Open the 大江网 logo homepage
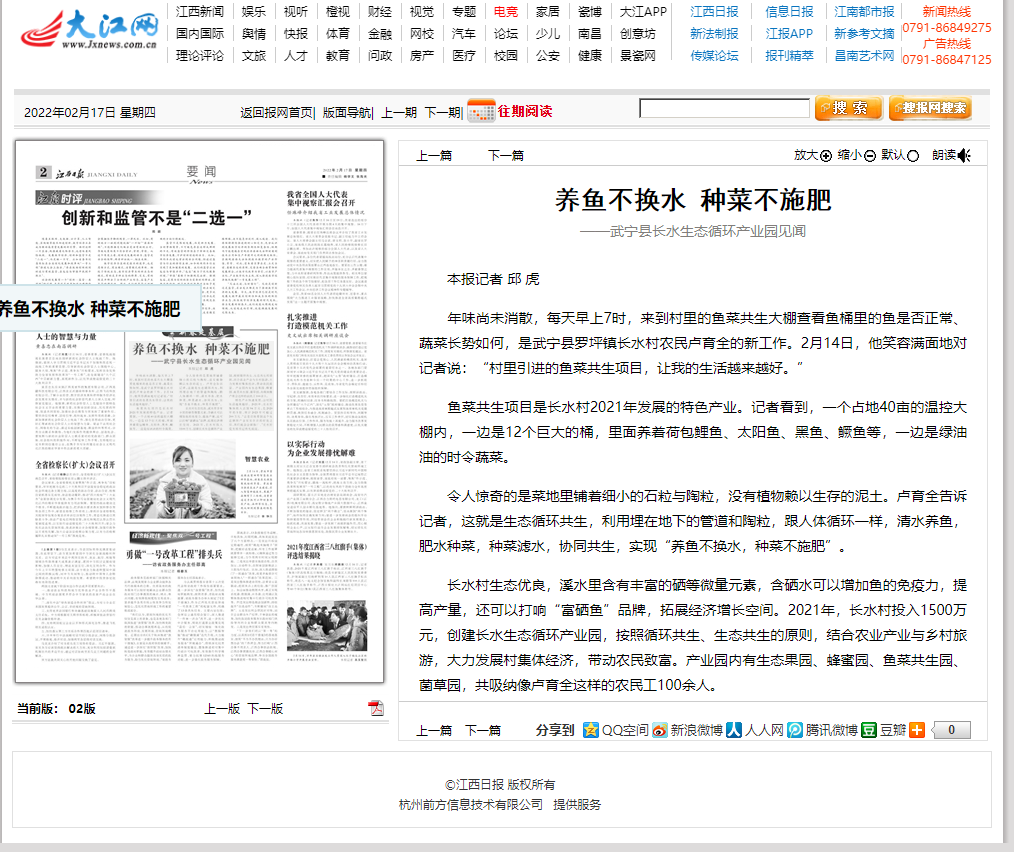1014x852 pixels. pos(89,29)
